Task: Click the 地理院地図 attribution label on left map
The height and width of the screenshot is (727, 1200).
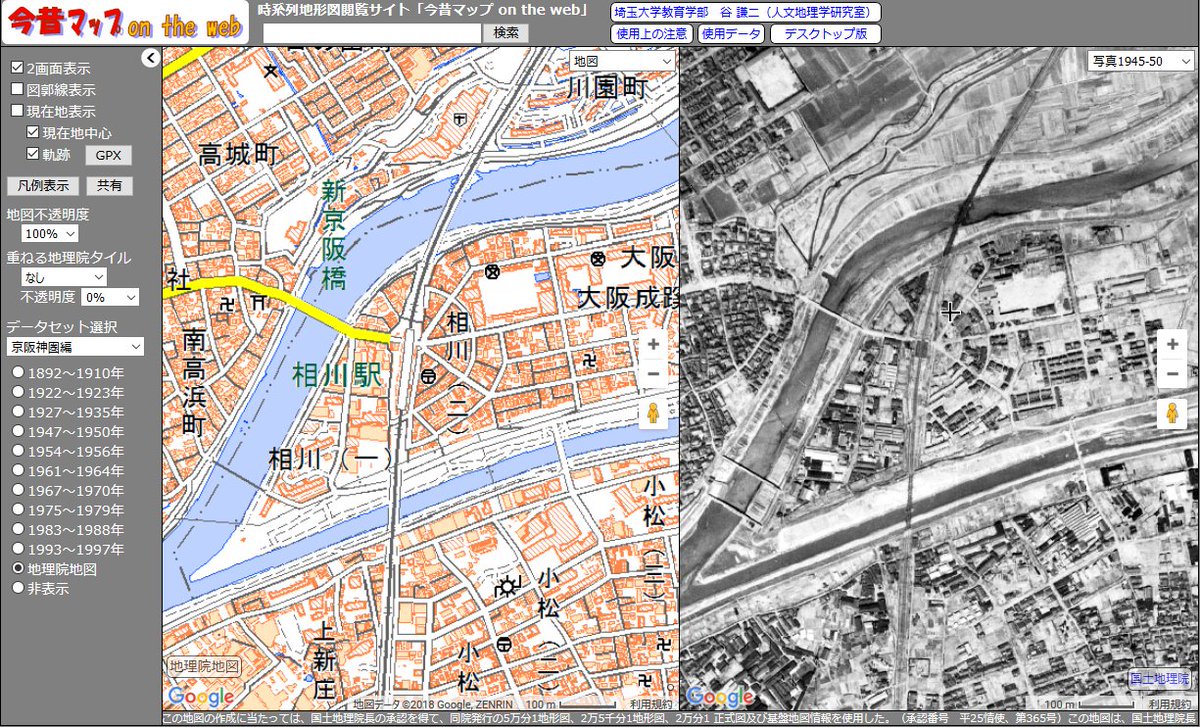Action: click(204, 666)
